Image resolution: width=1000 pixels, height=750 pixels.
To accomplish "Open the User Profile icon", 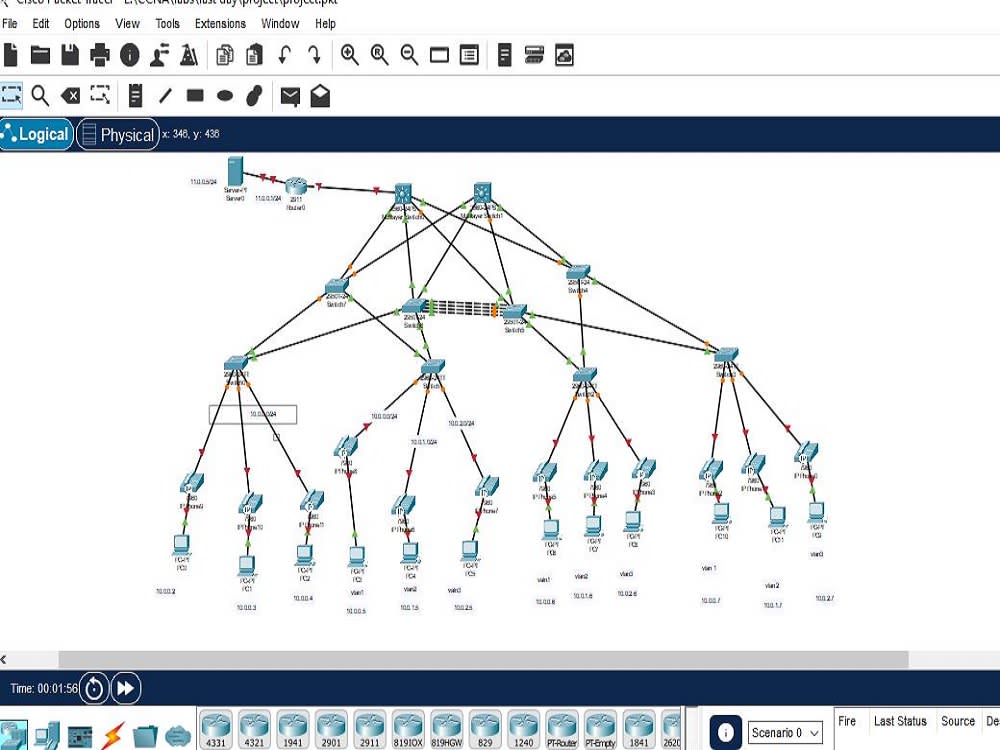I will (159, 55).
